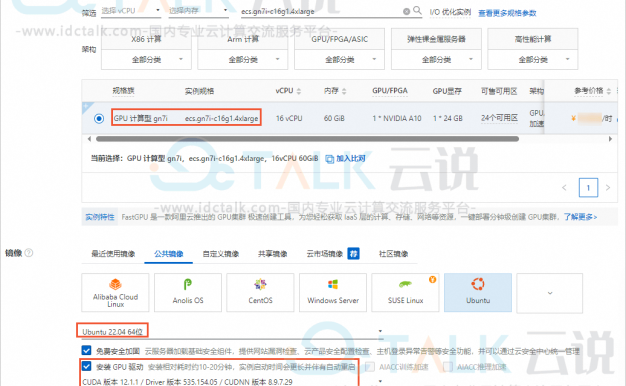Click the 1 * NVIDIA A10 cell
Screen dimensions: 626x386
click(397, 119)
